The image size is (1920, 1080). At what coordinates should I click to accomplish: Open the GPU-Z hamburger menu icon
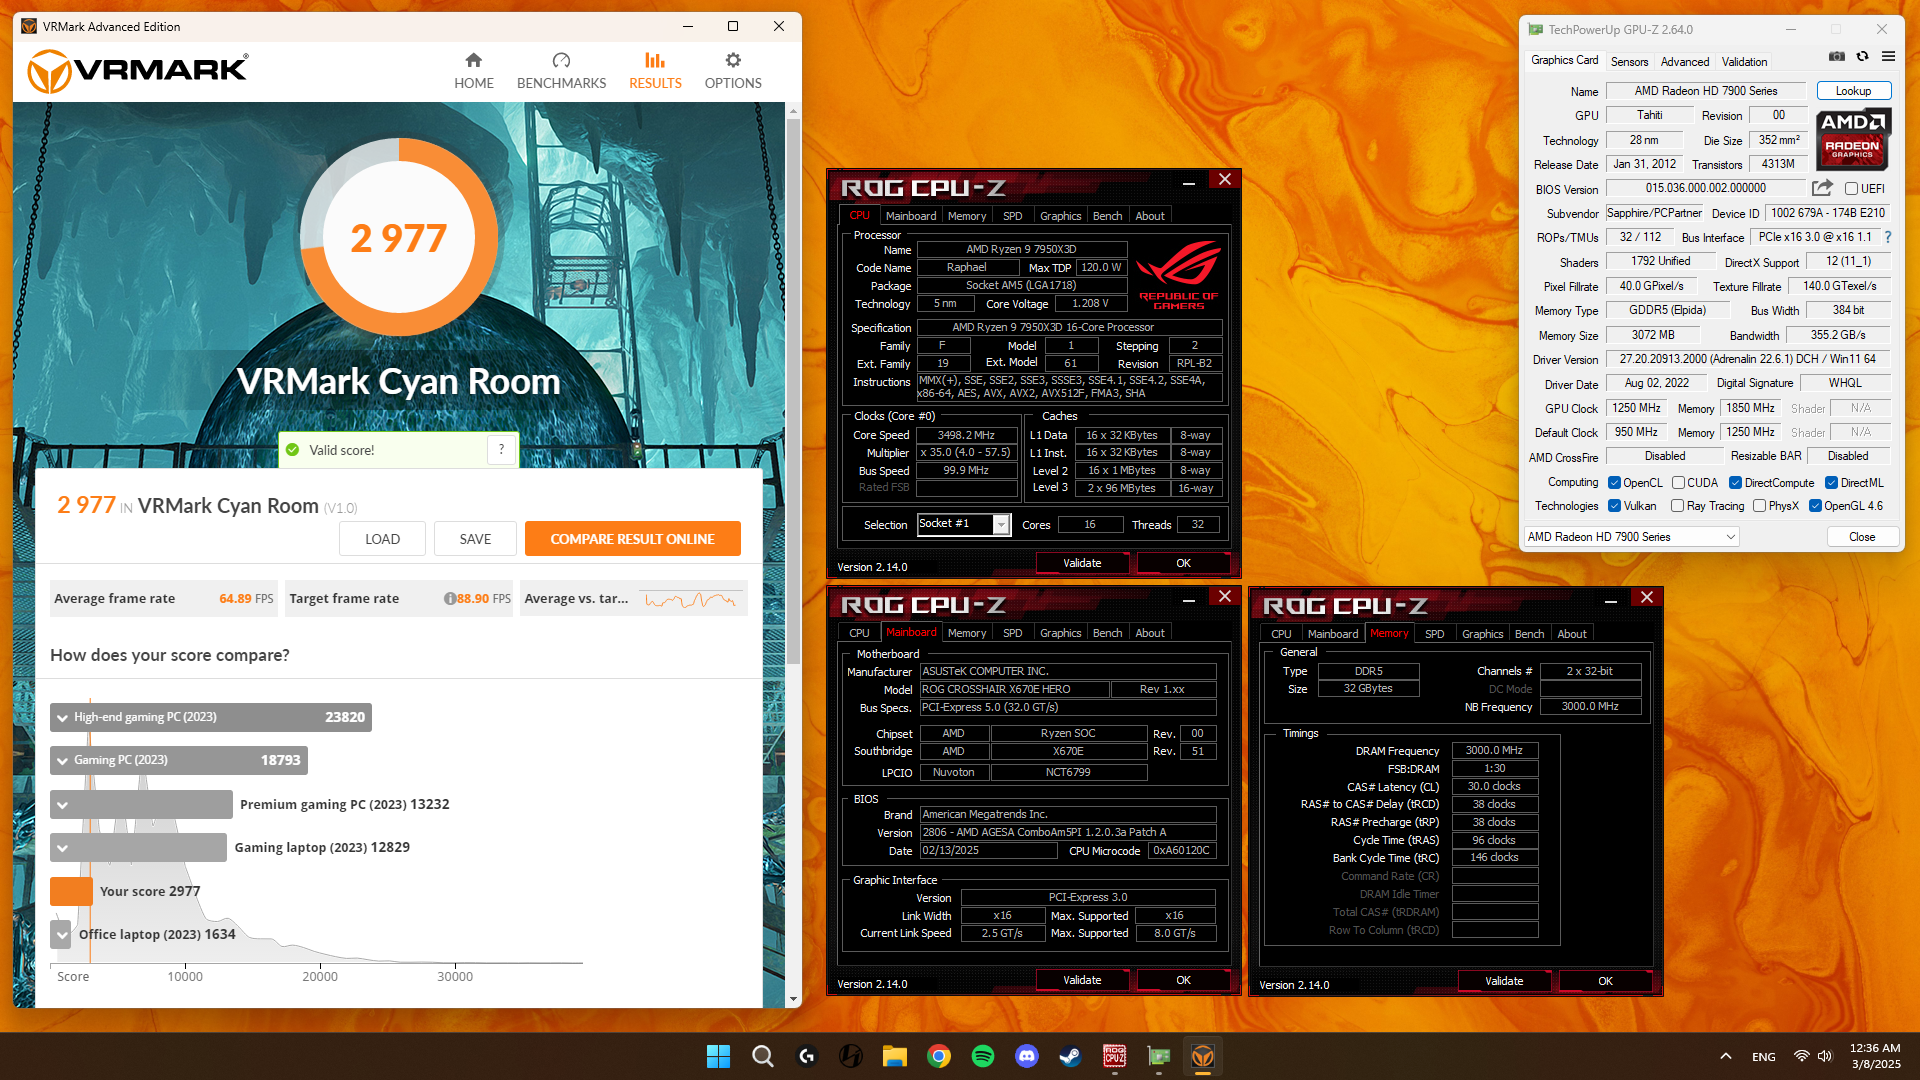click(1888, 57)
